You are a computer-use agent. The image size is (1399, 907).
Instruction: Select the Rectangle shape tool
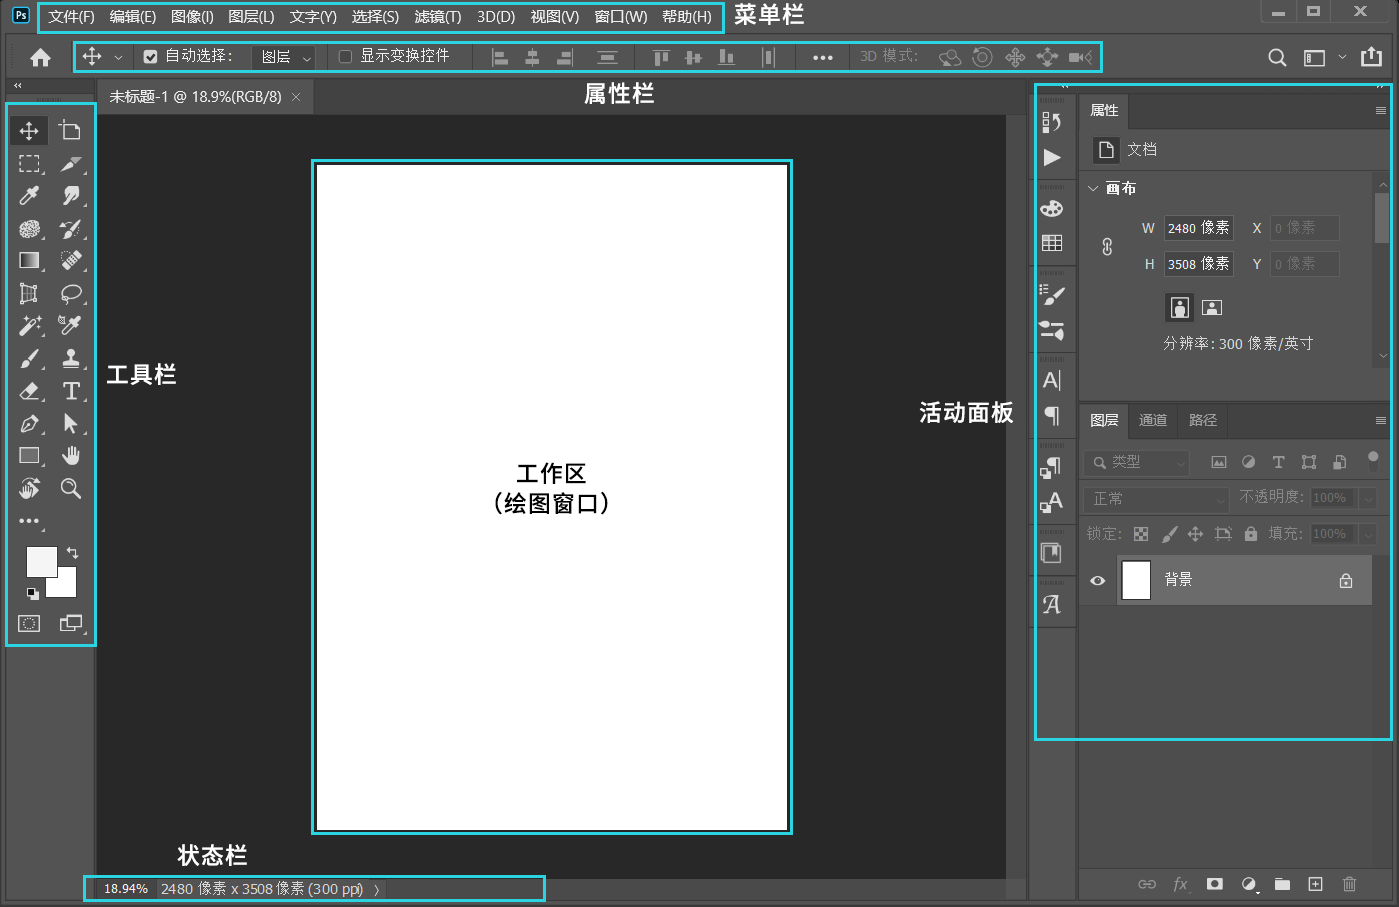tap(29, 456)
